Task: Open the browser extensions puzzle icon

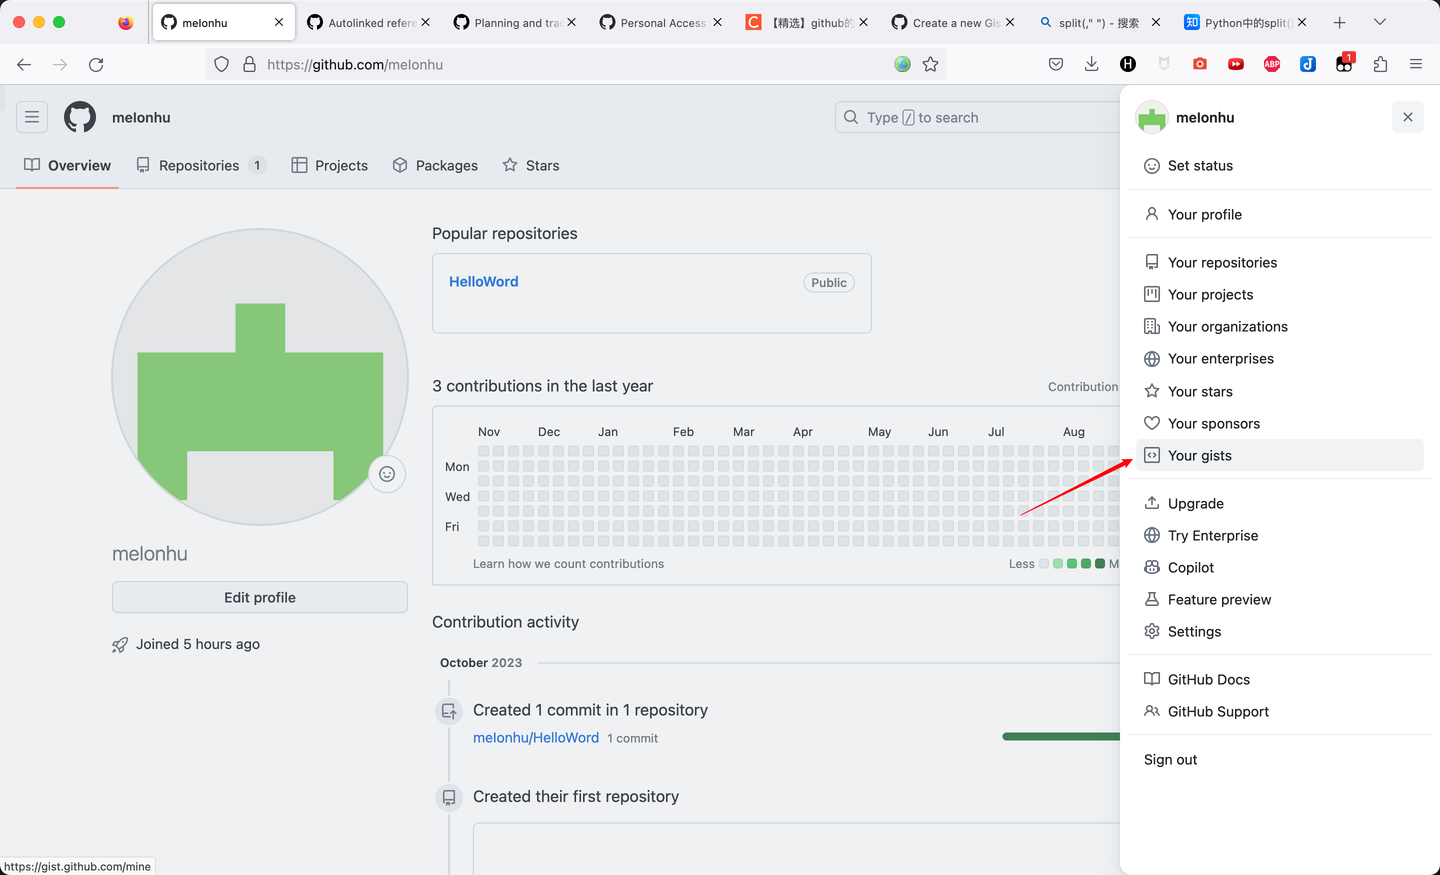Action: coord(1380,64)
